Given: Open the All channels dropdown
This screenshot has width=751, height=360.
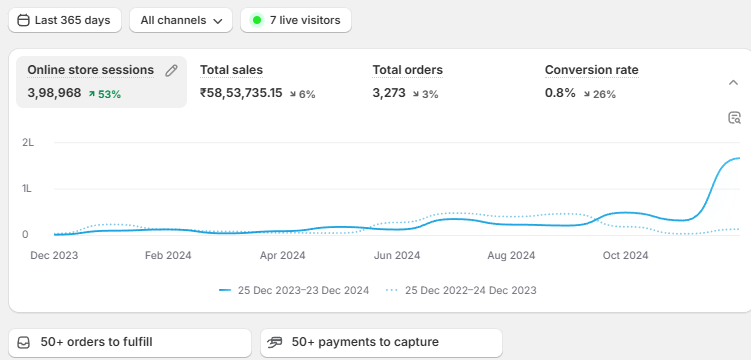Looking at the screenshot, I should click(181, 20).
